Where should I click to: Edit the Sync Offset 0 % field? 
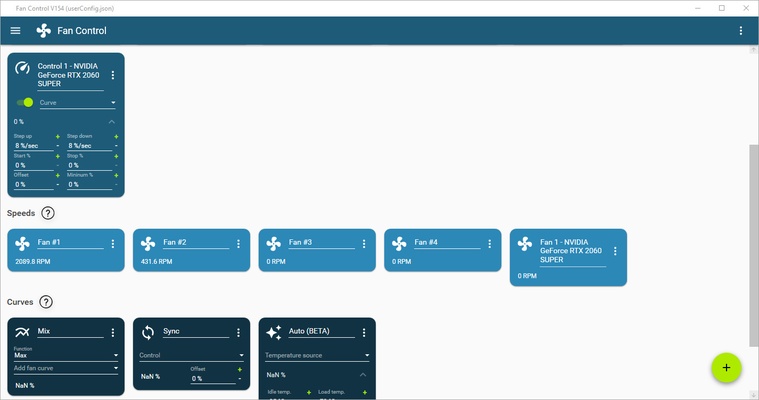pyautogui.click(x=213, y=379)
